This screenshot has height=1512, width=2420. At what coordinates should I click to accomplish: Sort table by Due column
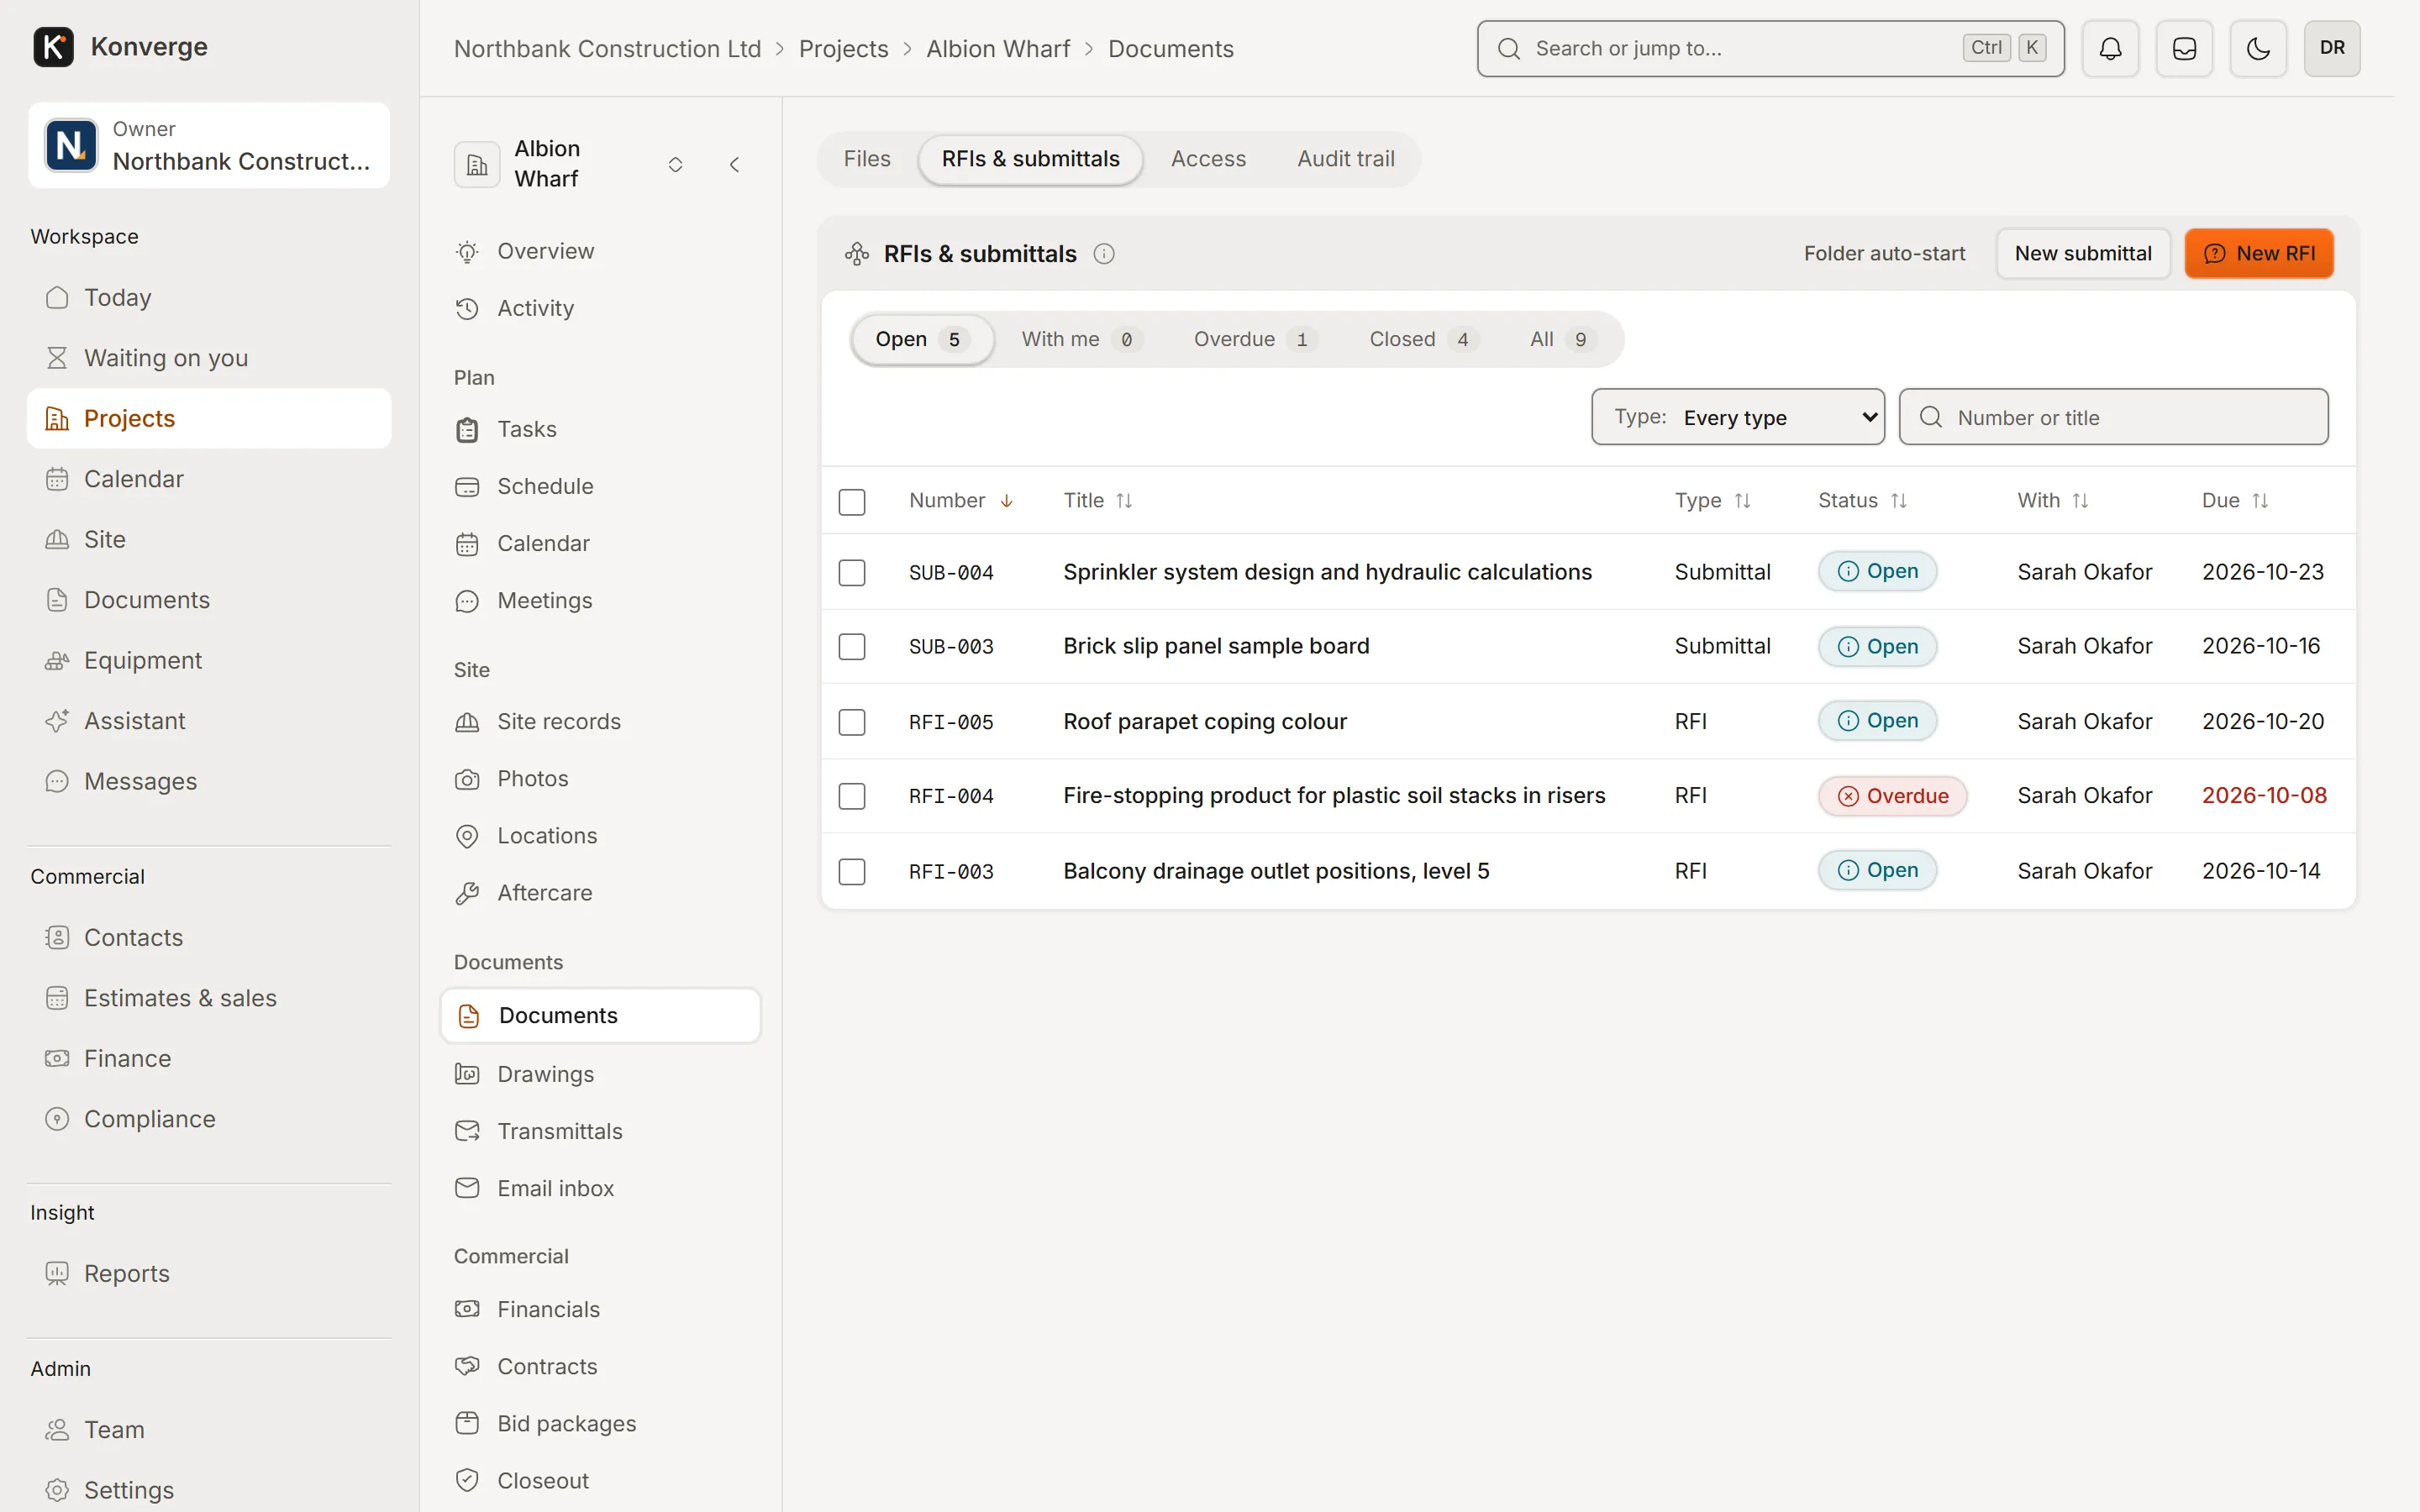pyautogui.click(x=2235, y=501)
